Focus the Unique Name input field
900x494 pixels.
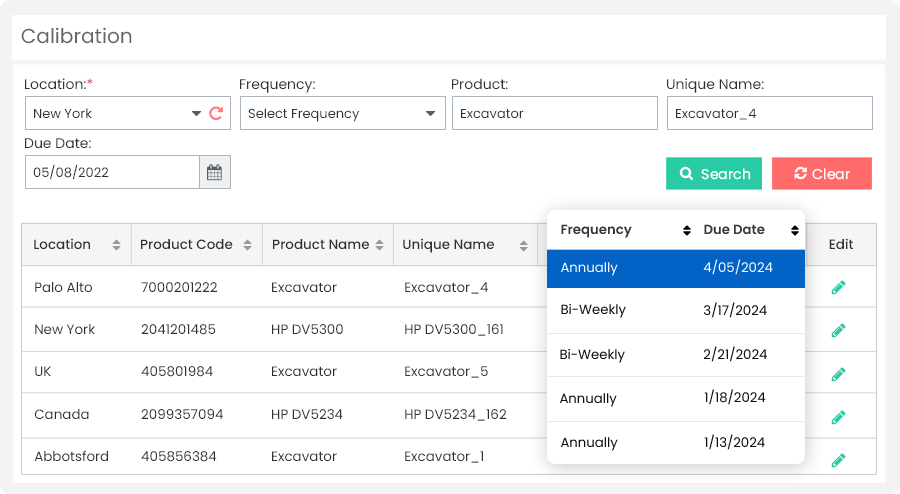click(769, 114)
